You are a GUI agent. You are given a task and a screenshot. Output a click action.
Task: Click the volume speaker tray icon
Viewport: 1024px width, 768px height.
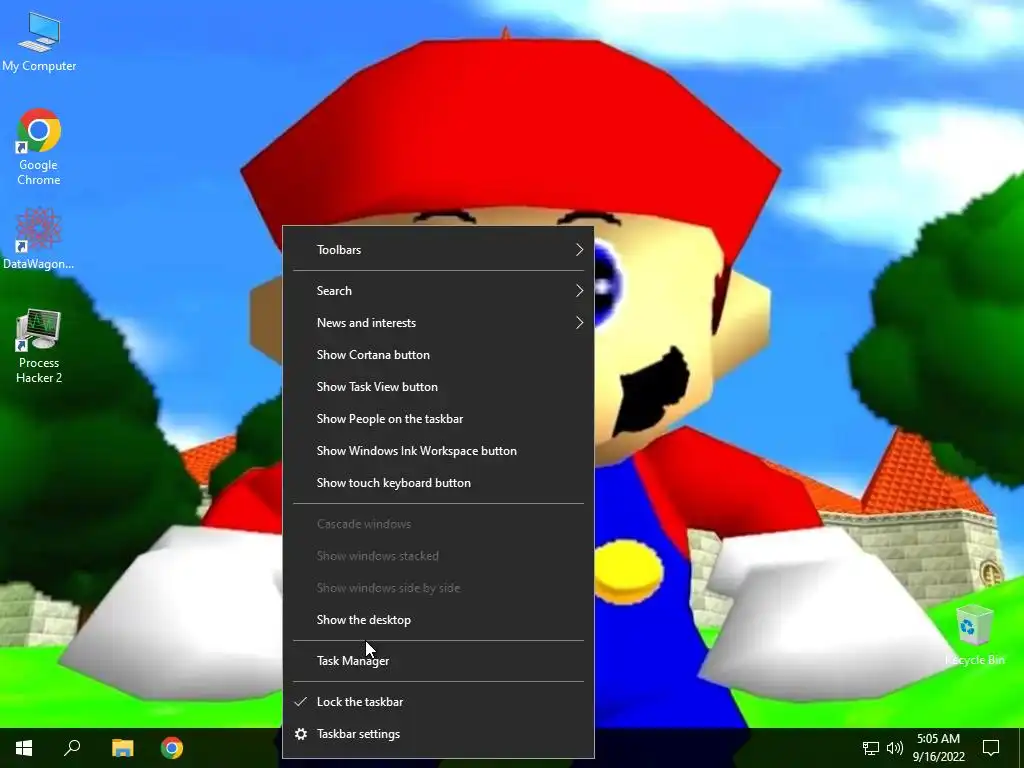(895, 748)
